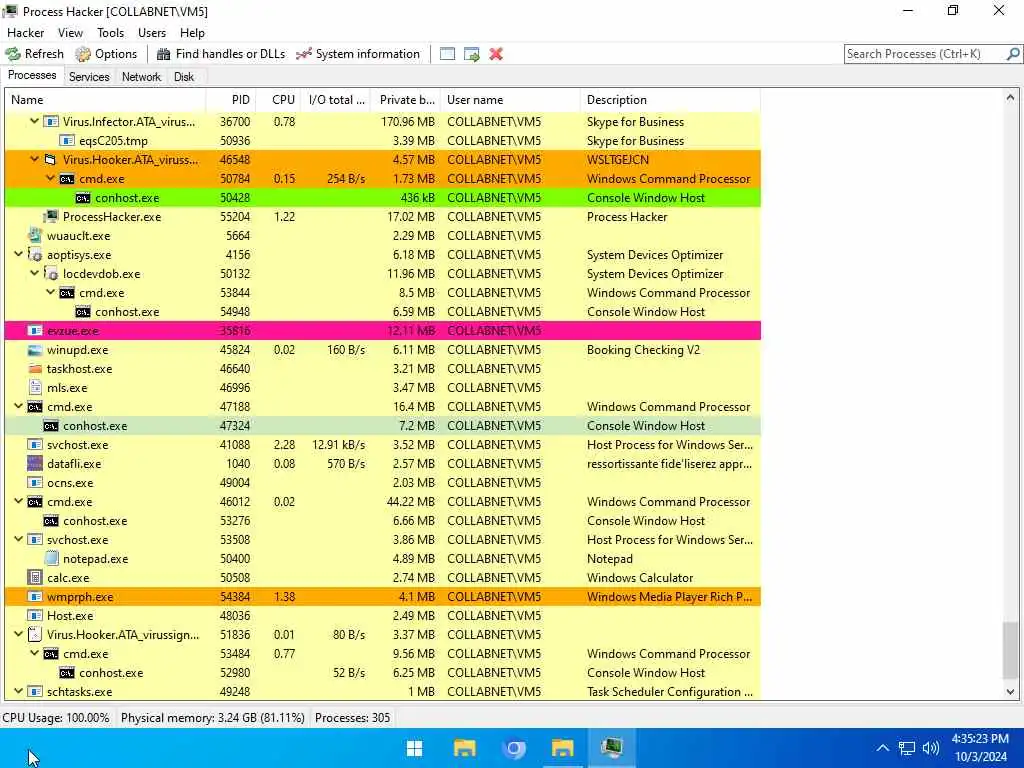Click the calc.exe calculator icon
This screenshot has height=768, width=1024.
[x=35, y=578]
